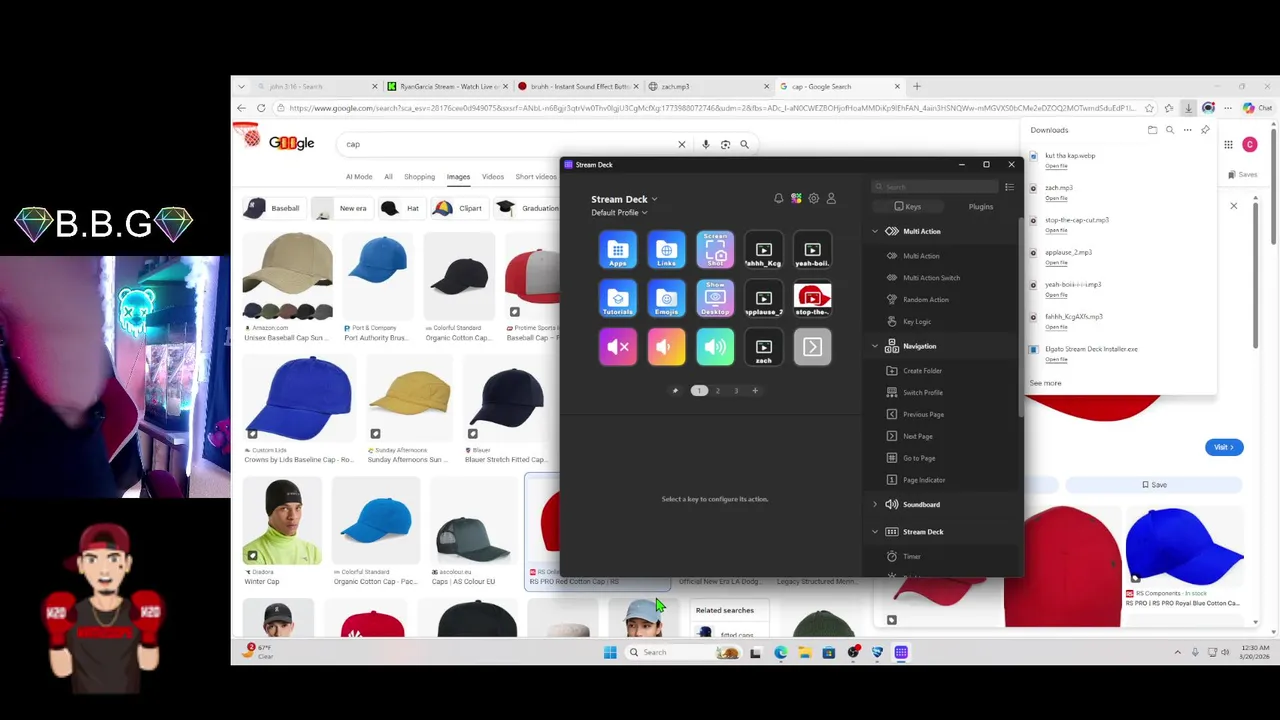
Task: Open the Videos tab on Google
Action: (493, 177)
